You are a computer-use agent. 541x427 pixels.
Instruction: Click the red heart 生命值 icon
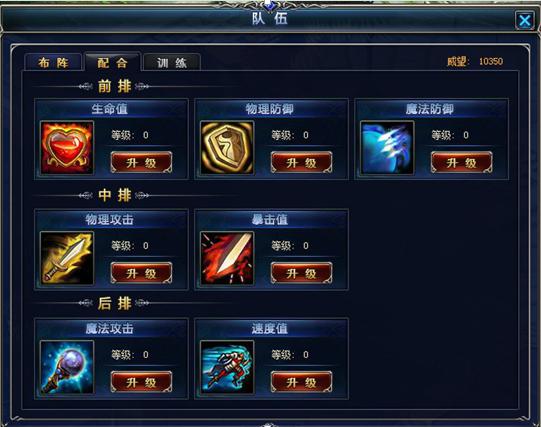point(67,147)
